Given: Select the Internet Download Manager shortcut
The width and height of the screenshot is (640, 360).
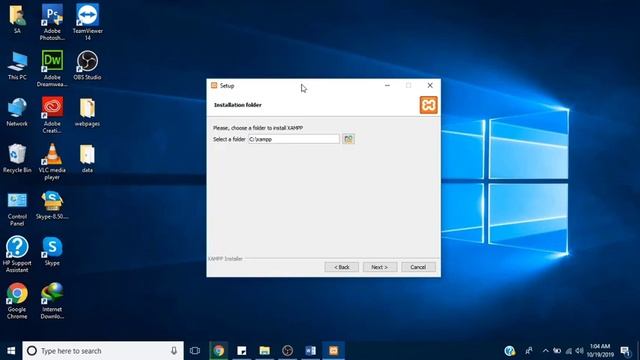Looking at the screenshot, I should click(52, 300).
